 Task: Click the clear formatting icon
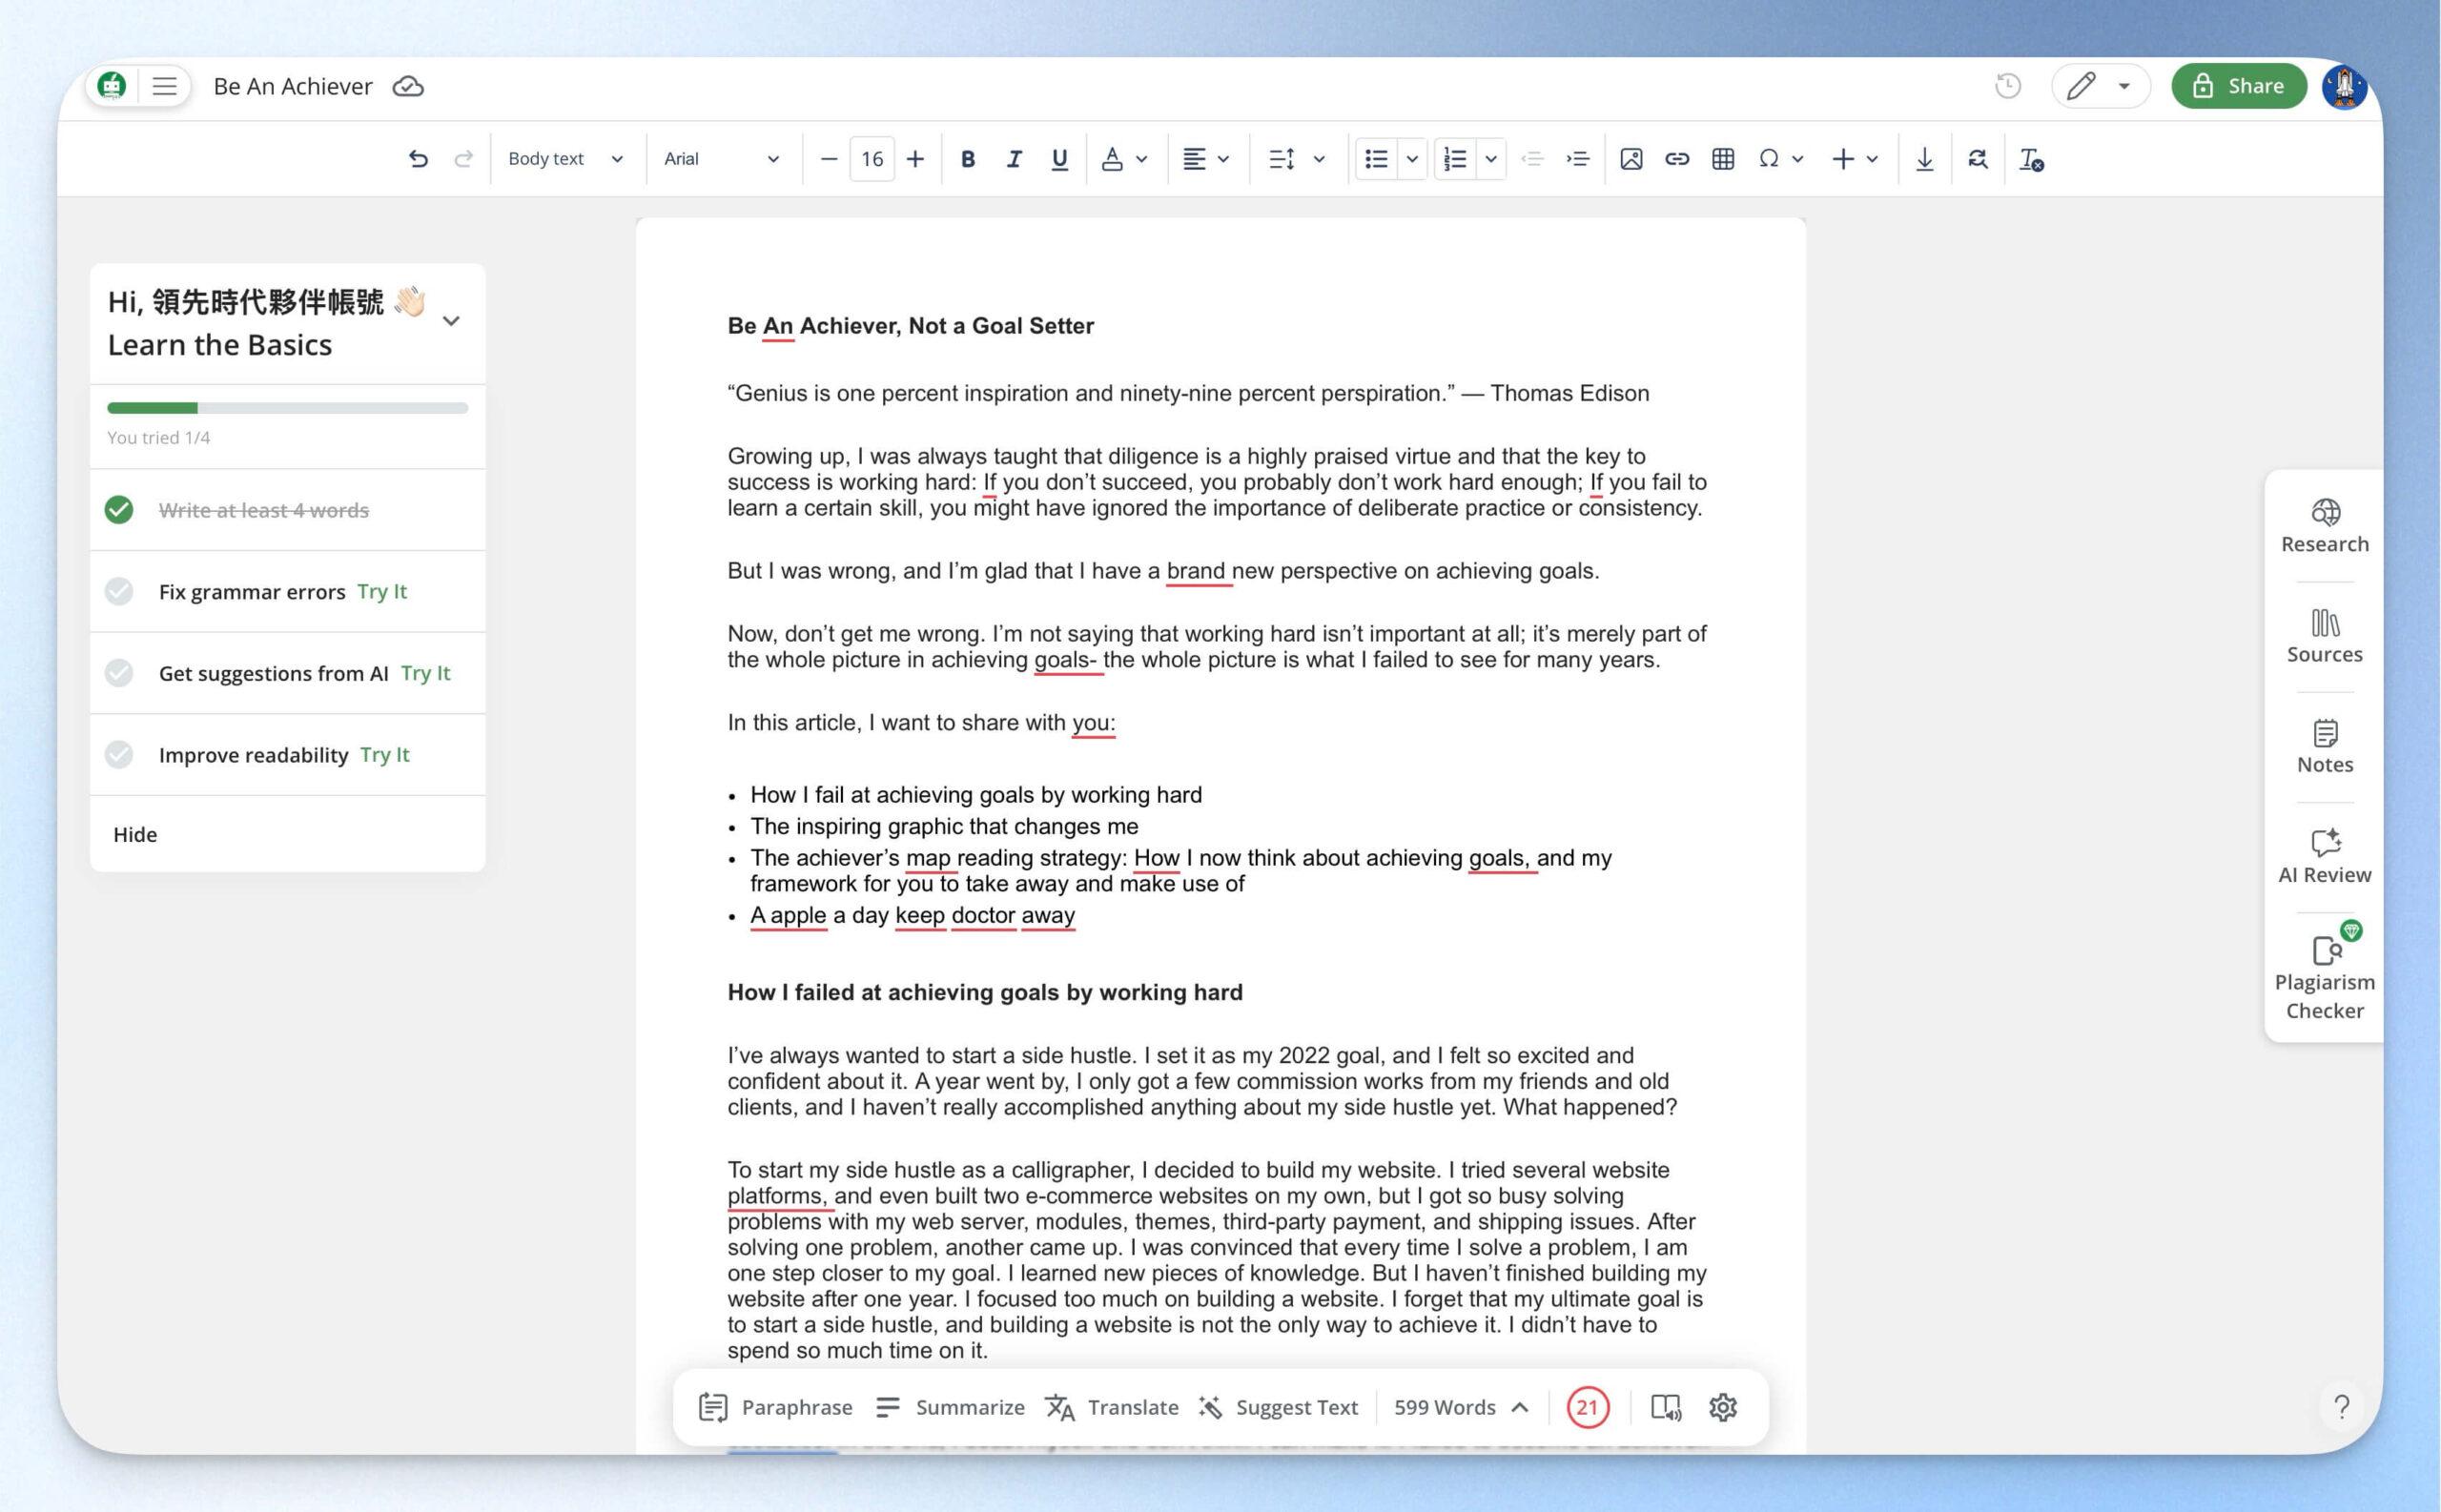click(x=2031, y=159)
